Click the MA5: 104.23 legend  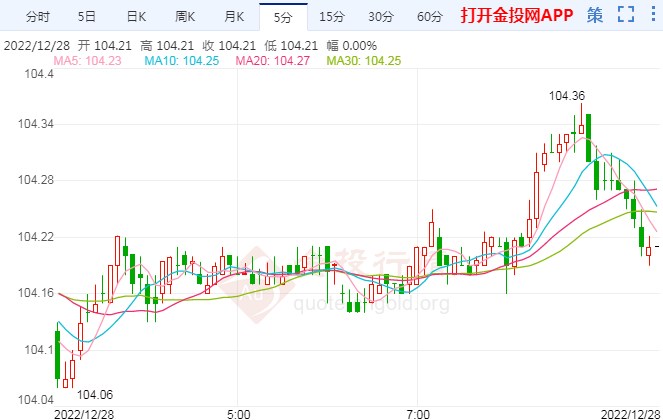click(88, 61)
